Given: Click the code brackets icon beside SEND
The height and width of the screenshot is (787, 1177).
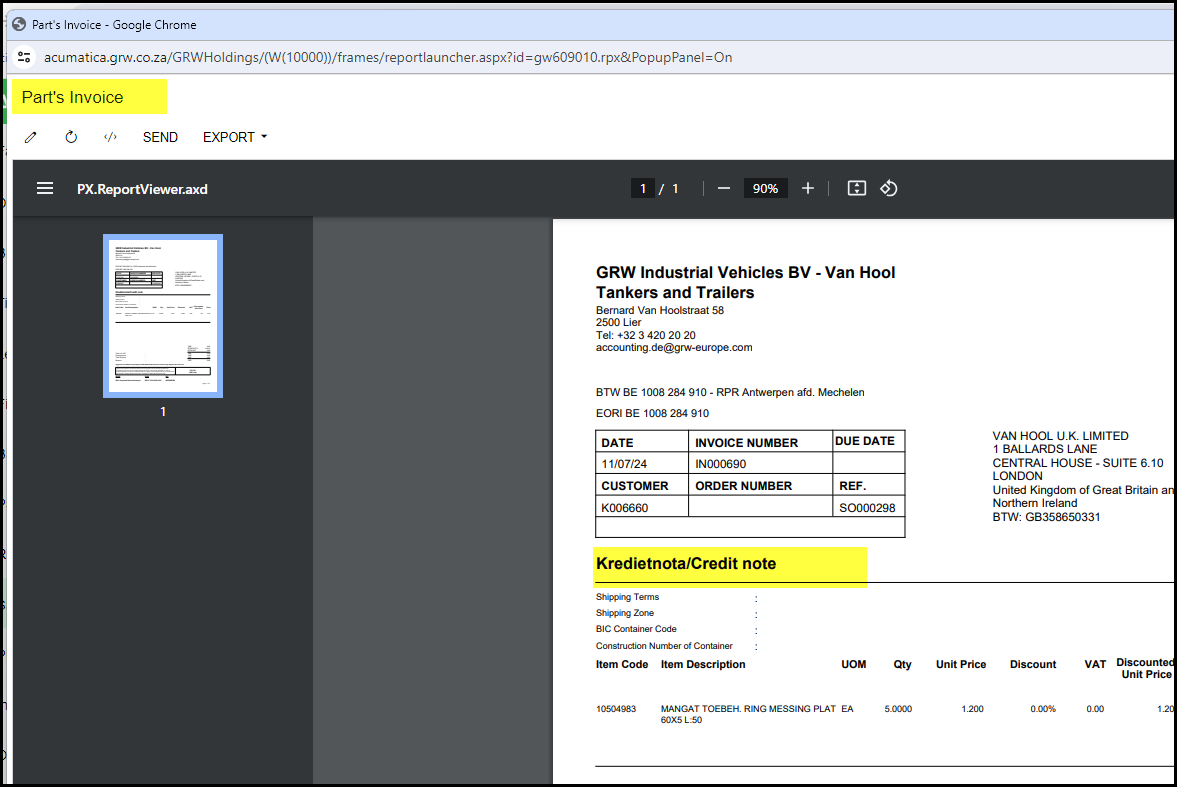Looking at the screenshot, I should coord(111,137).
